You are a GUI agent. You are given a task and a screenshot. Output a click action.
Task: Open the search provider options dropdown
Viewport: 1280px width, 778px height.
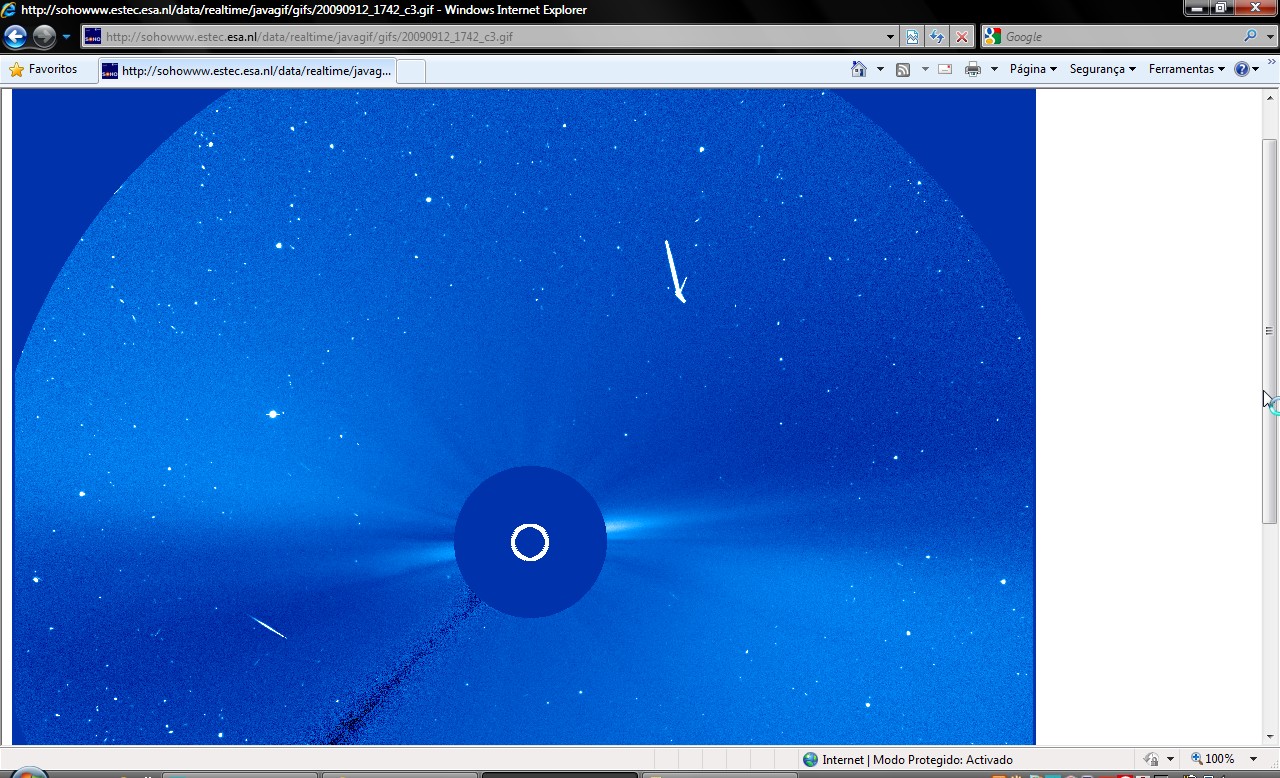pos(1269,37)
